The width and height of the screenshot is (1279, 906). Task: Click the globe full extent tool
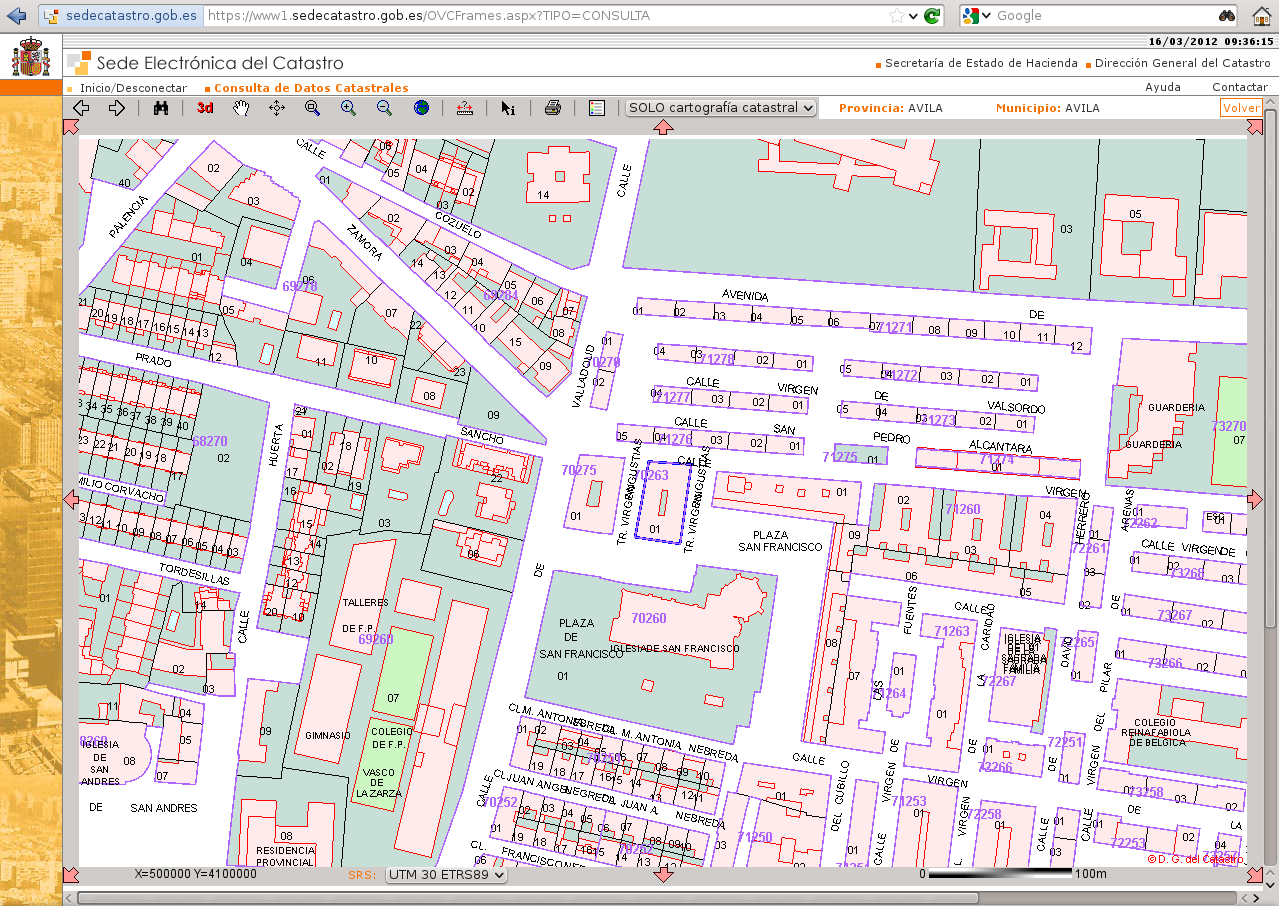click(x=421, y=108)
